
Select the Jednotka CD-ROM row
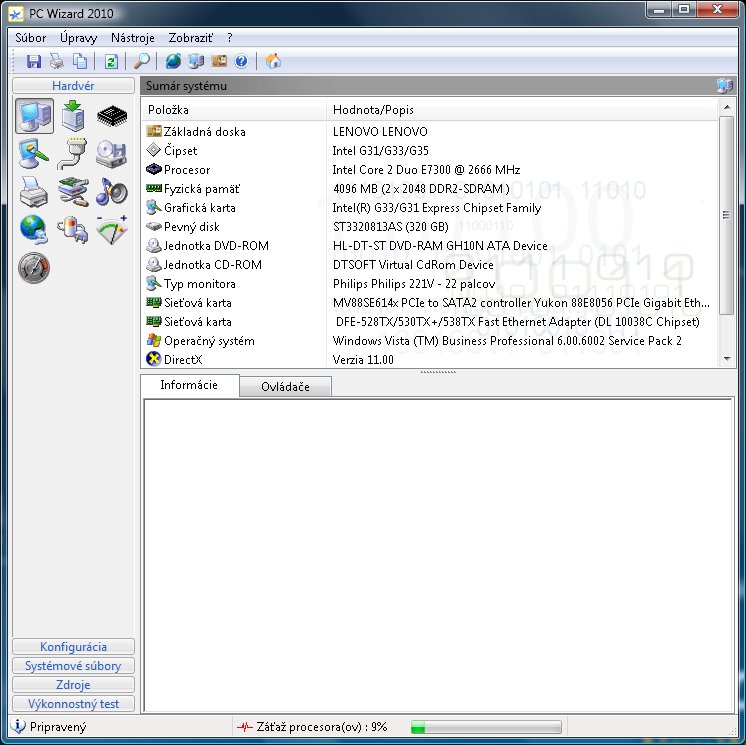coord(429,265)
